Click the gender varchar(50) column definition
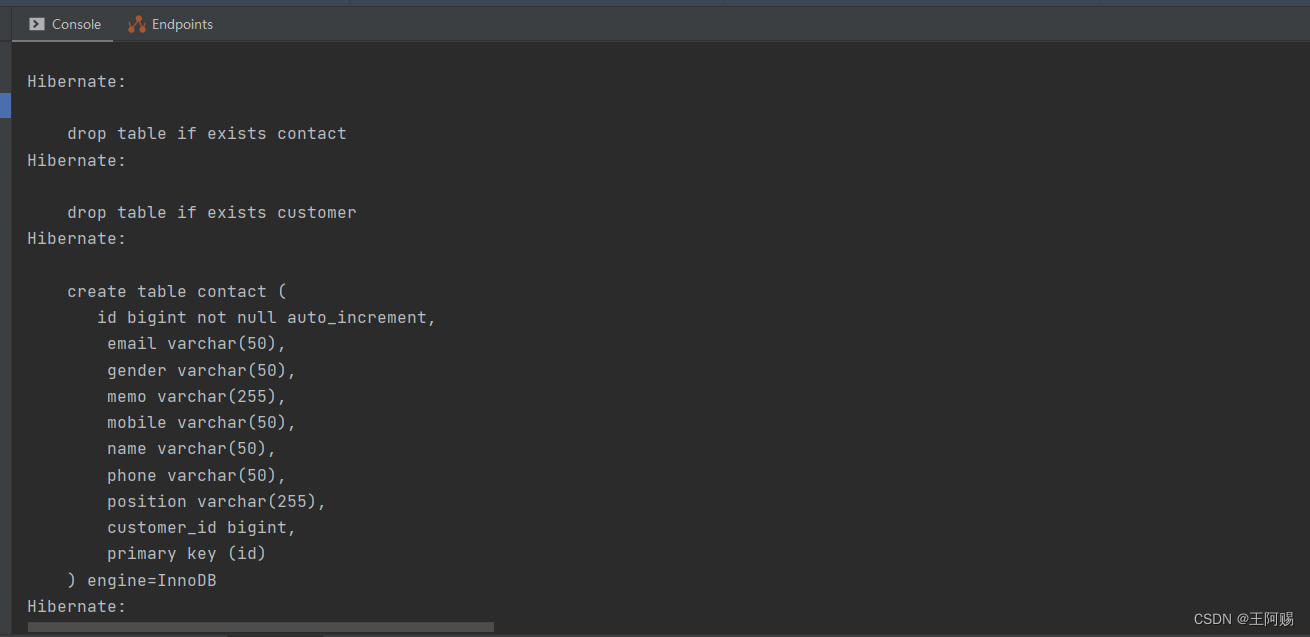 [x=201, y=370]
